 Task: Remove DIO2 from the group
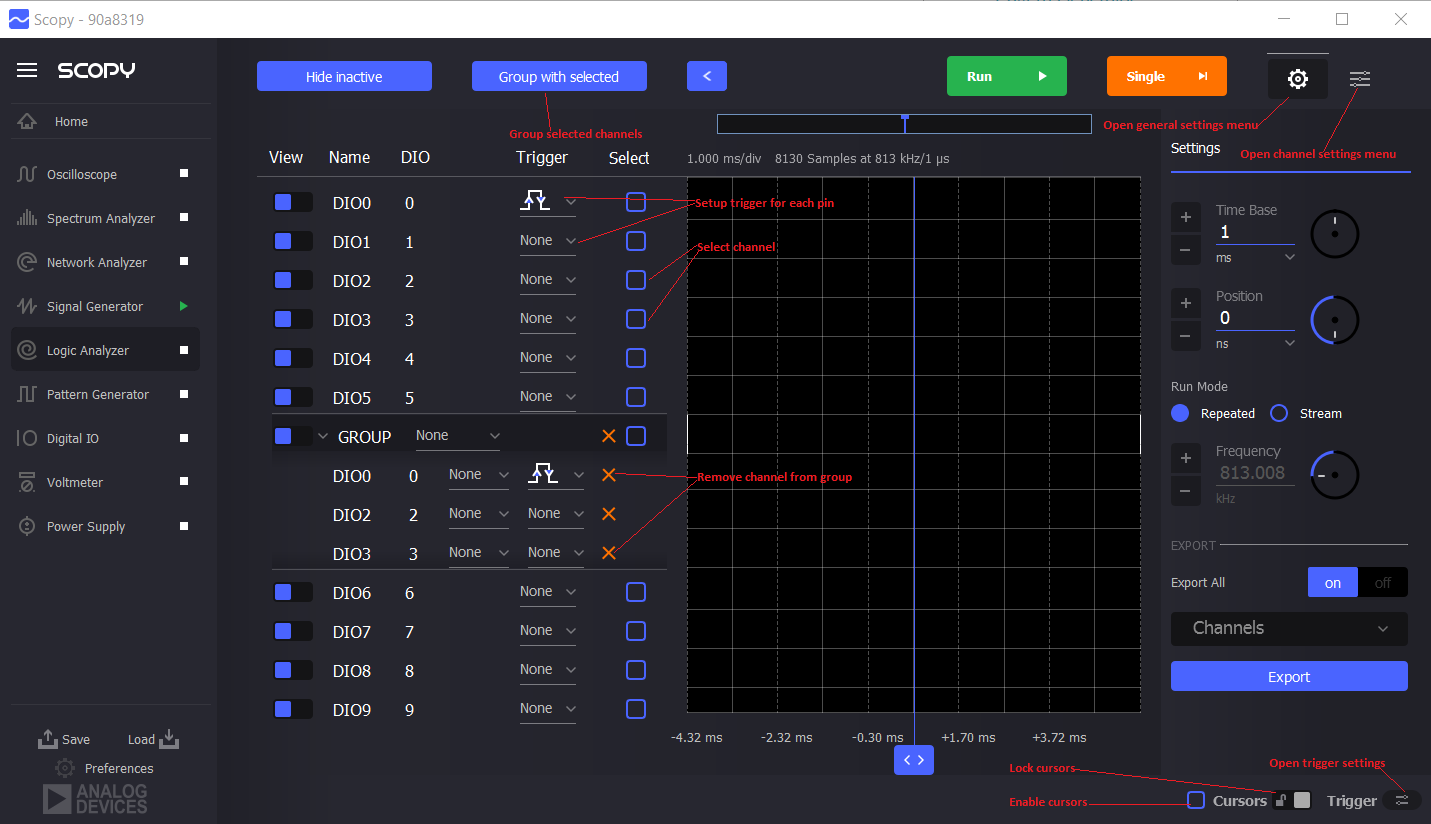(608, 514)
